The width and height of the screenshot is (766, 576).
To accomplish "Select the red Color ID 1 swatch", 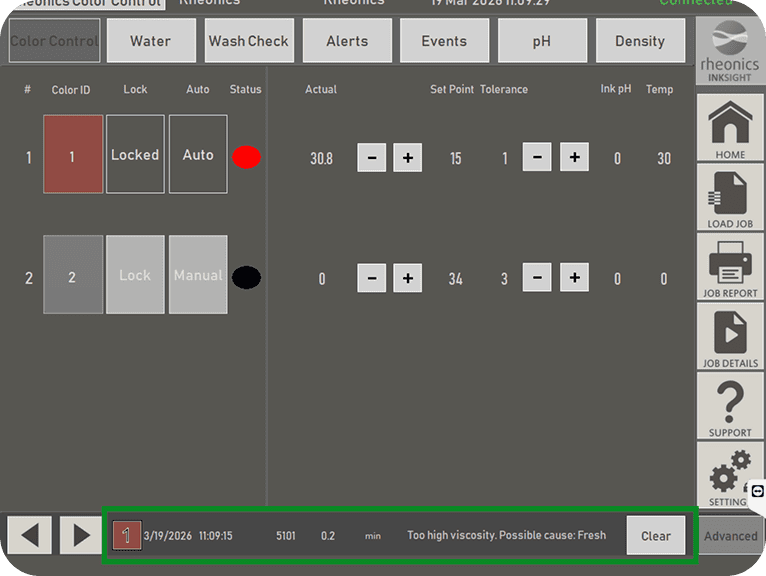I will point(73,154).
